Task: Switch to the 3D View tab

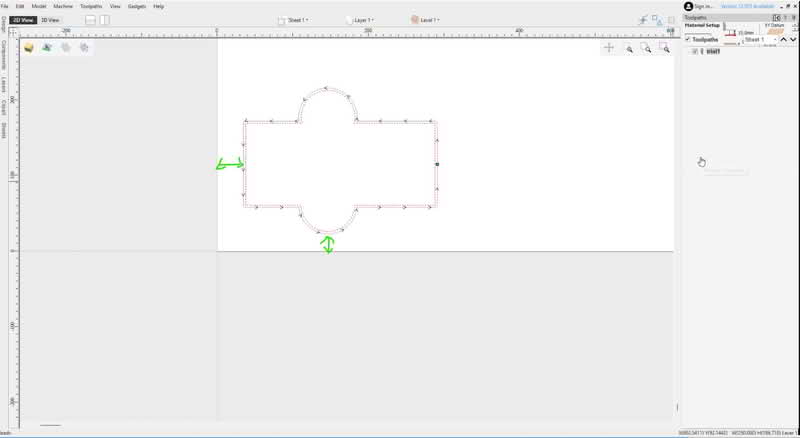Action: (x=50, y=20)
